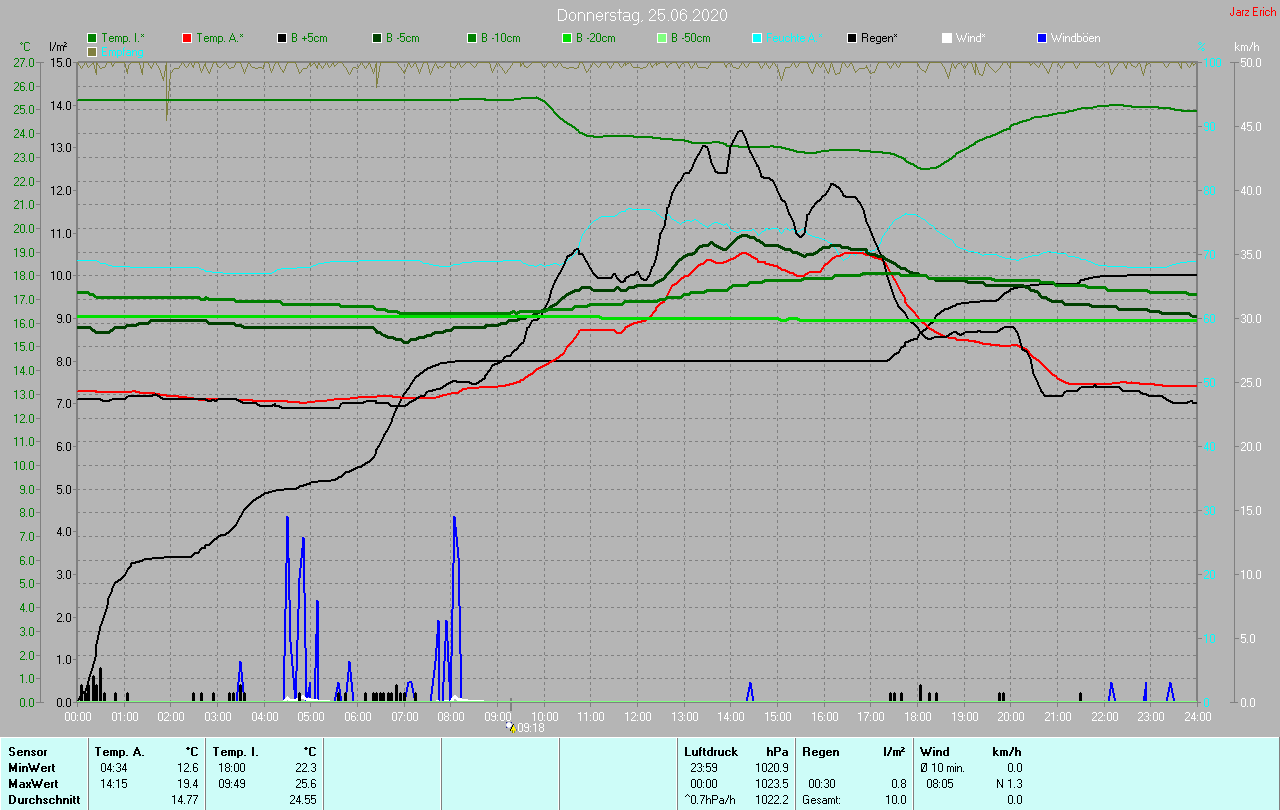Click the red Temp. A. legend swatch
Screen dimensions: 1280x810
187,38
